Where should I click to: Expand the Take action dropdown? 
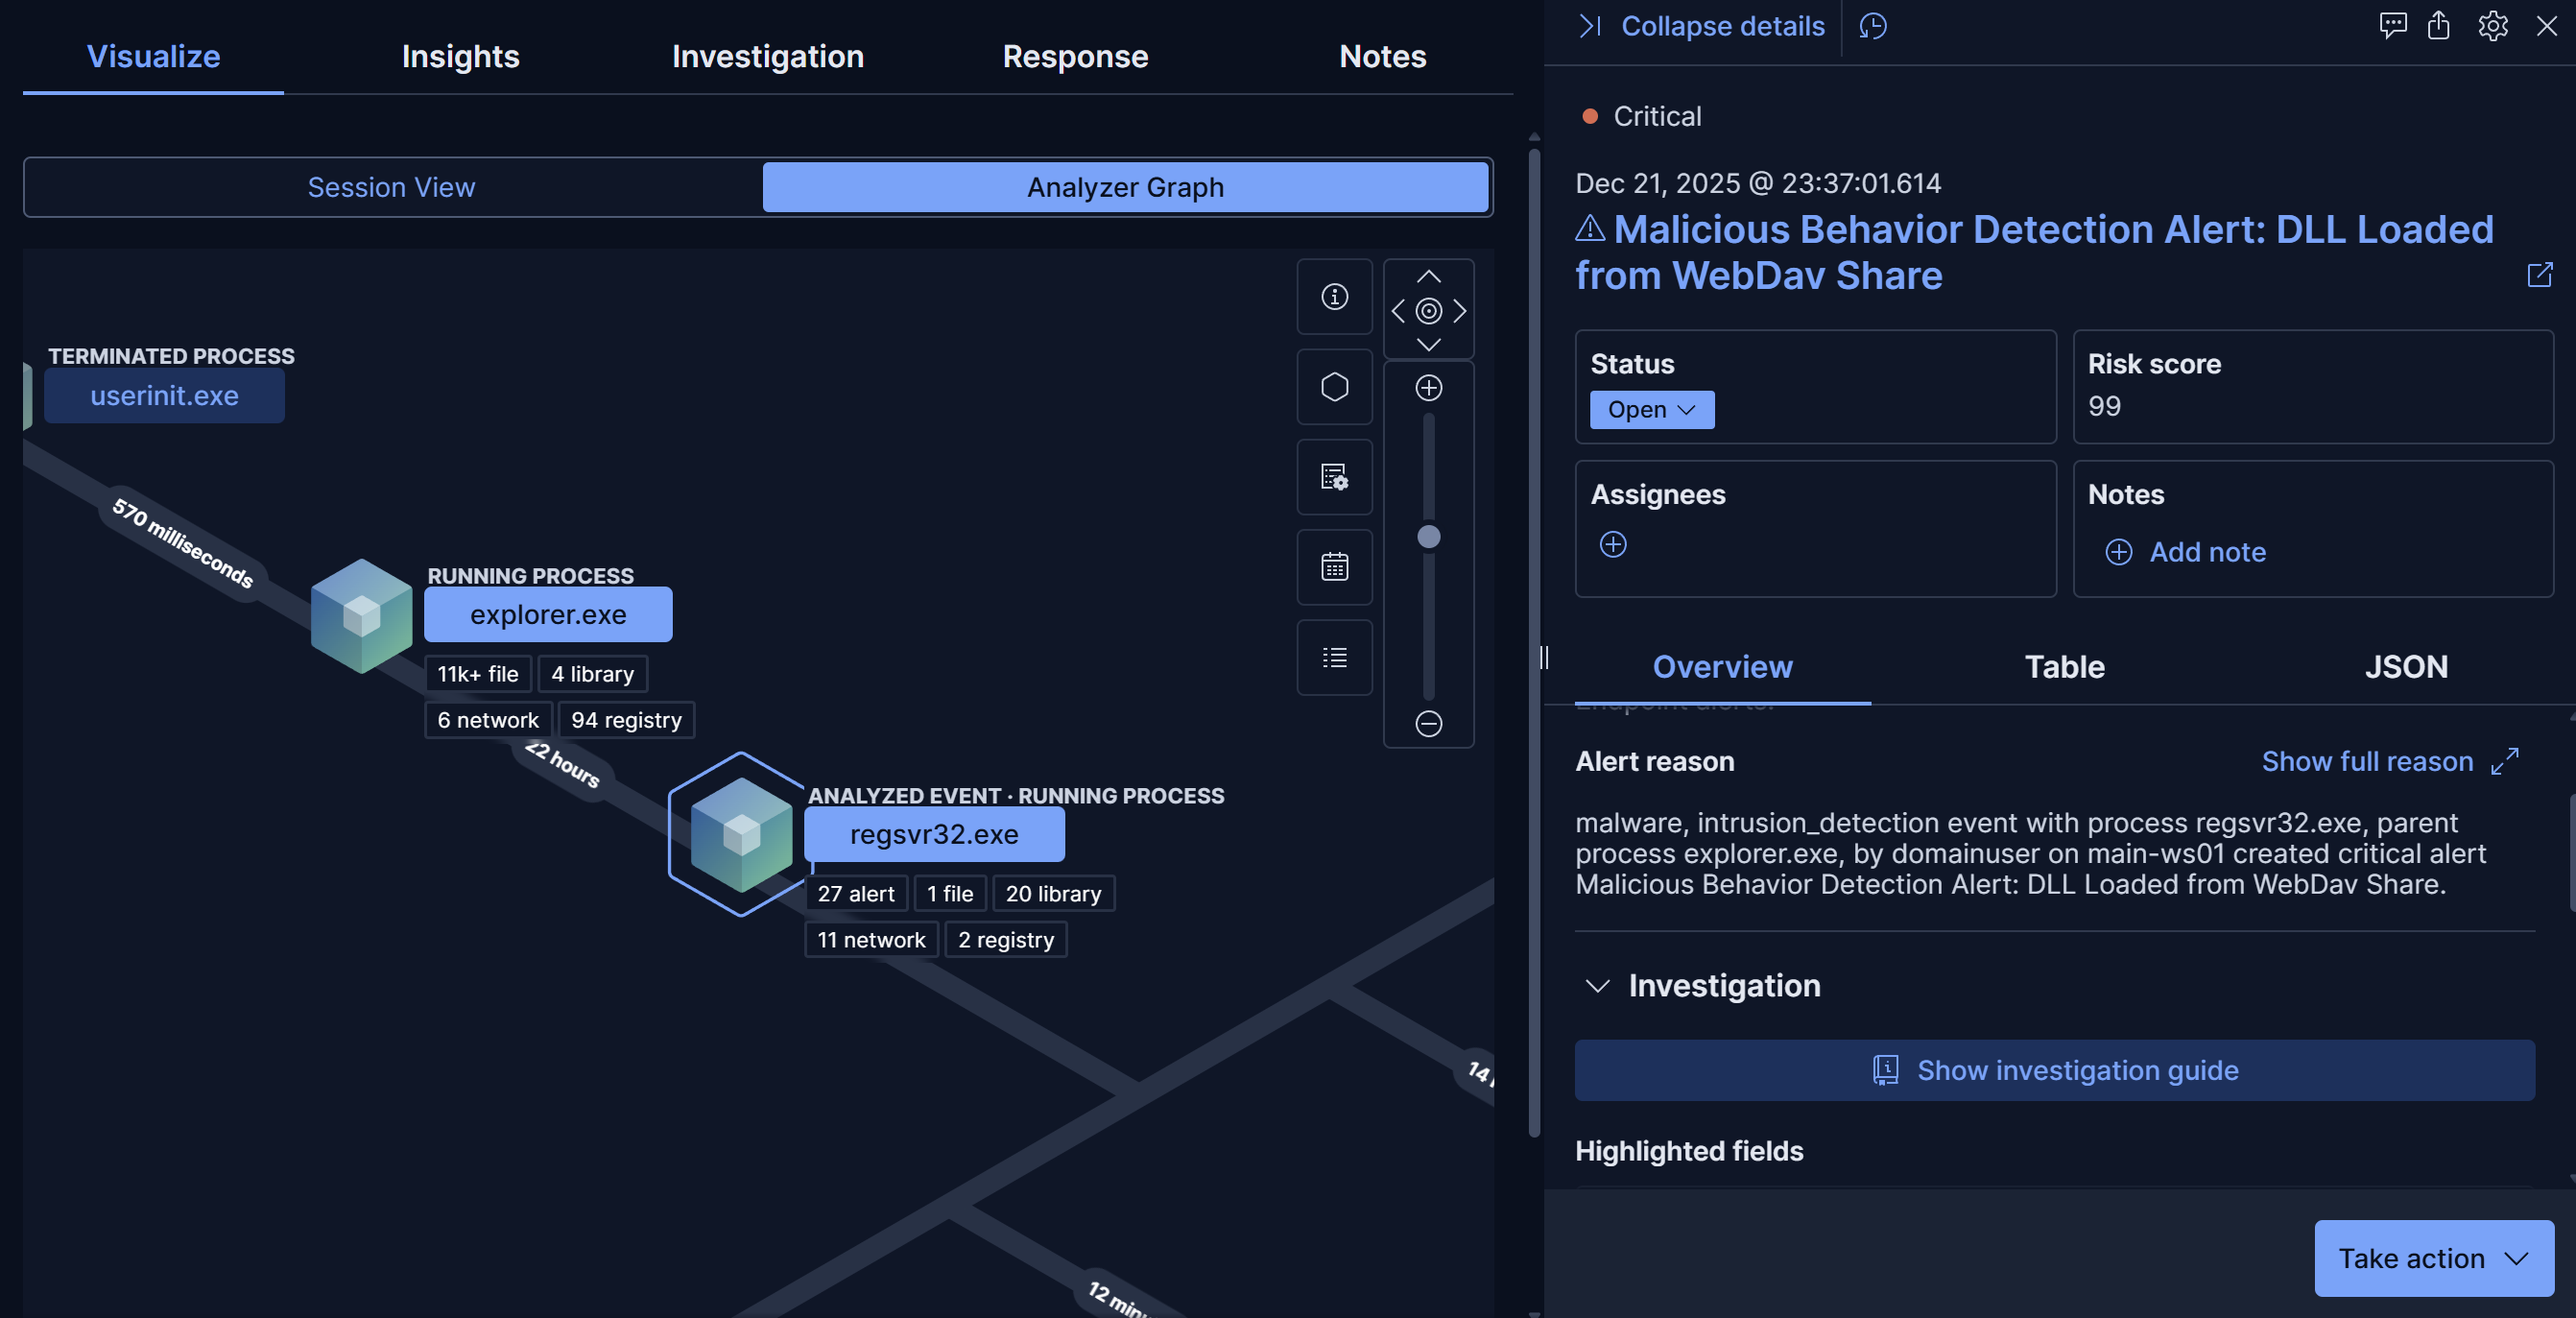click(2433, 1258)
